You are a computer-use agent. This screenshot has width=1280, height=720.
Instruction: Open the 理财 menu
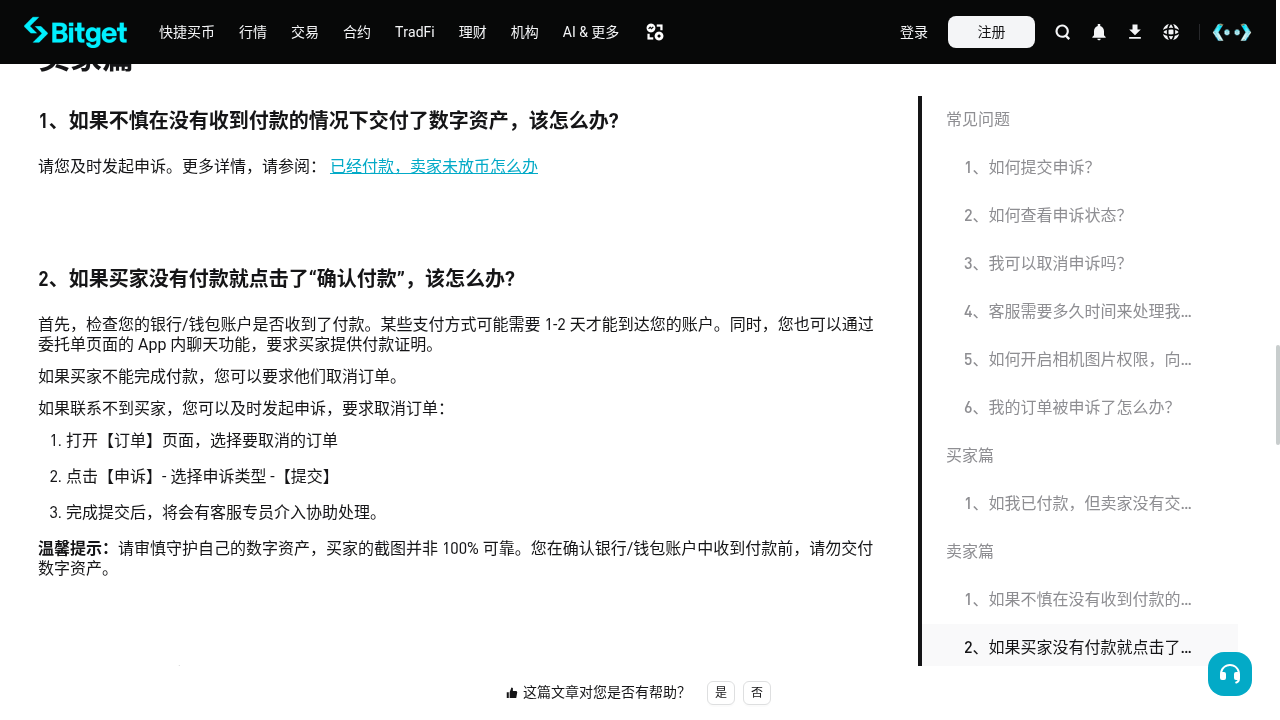point(473,32)
